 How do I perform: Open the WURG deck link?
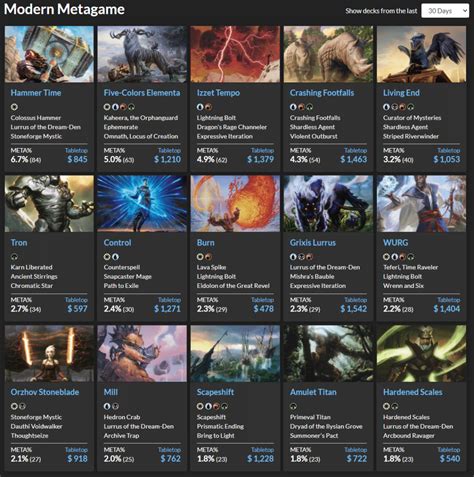click(x=395, y=242)
